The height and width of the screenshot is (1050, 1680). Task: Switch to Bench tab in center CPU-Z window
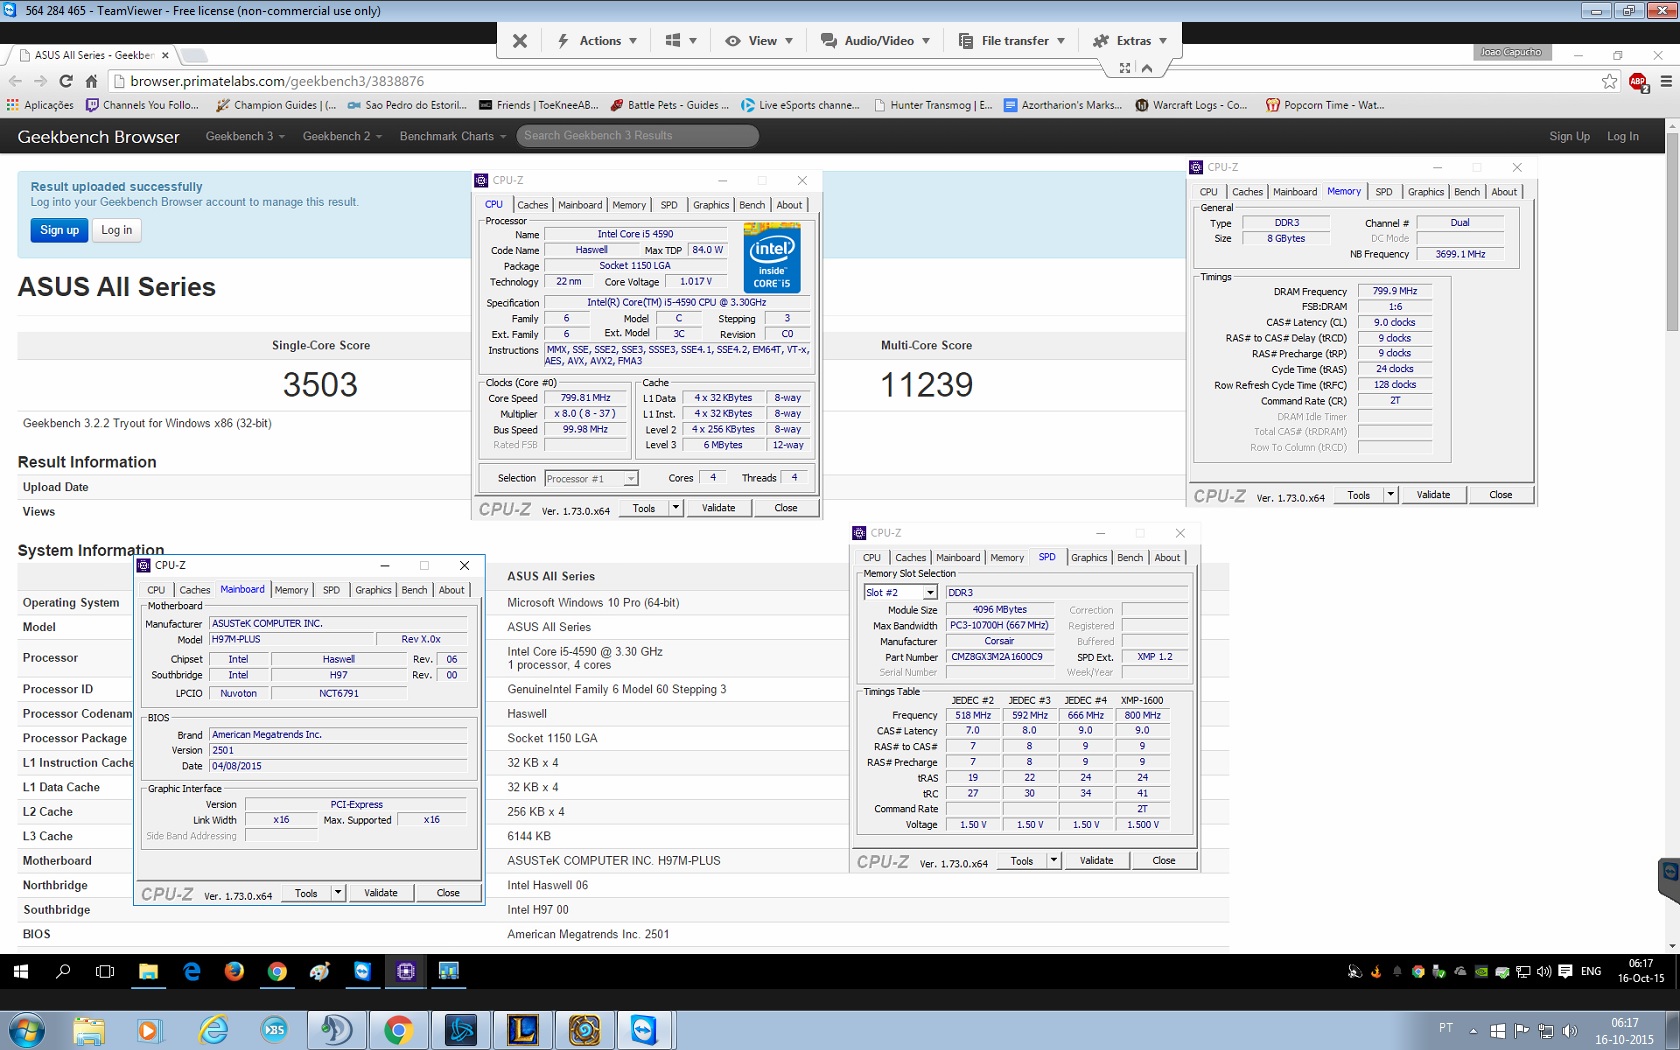[752, 205]
